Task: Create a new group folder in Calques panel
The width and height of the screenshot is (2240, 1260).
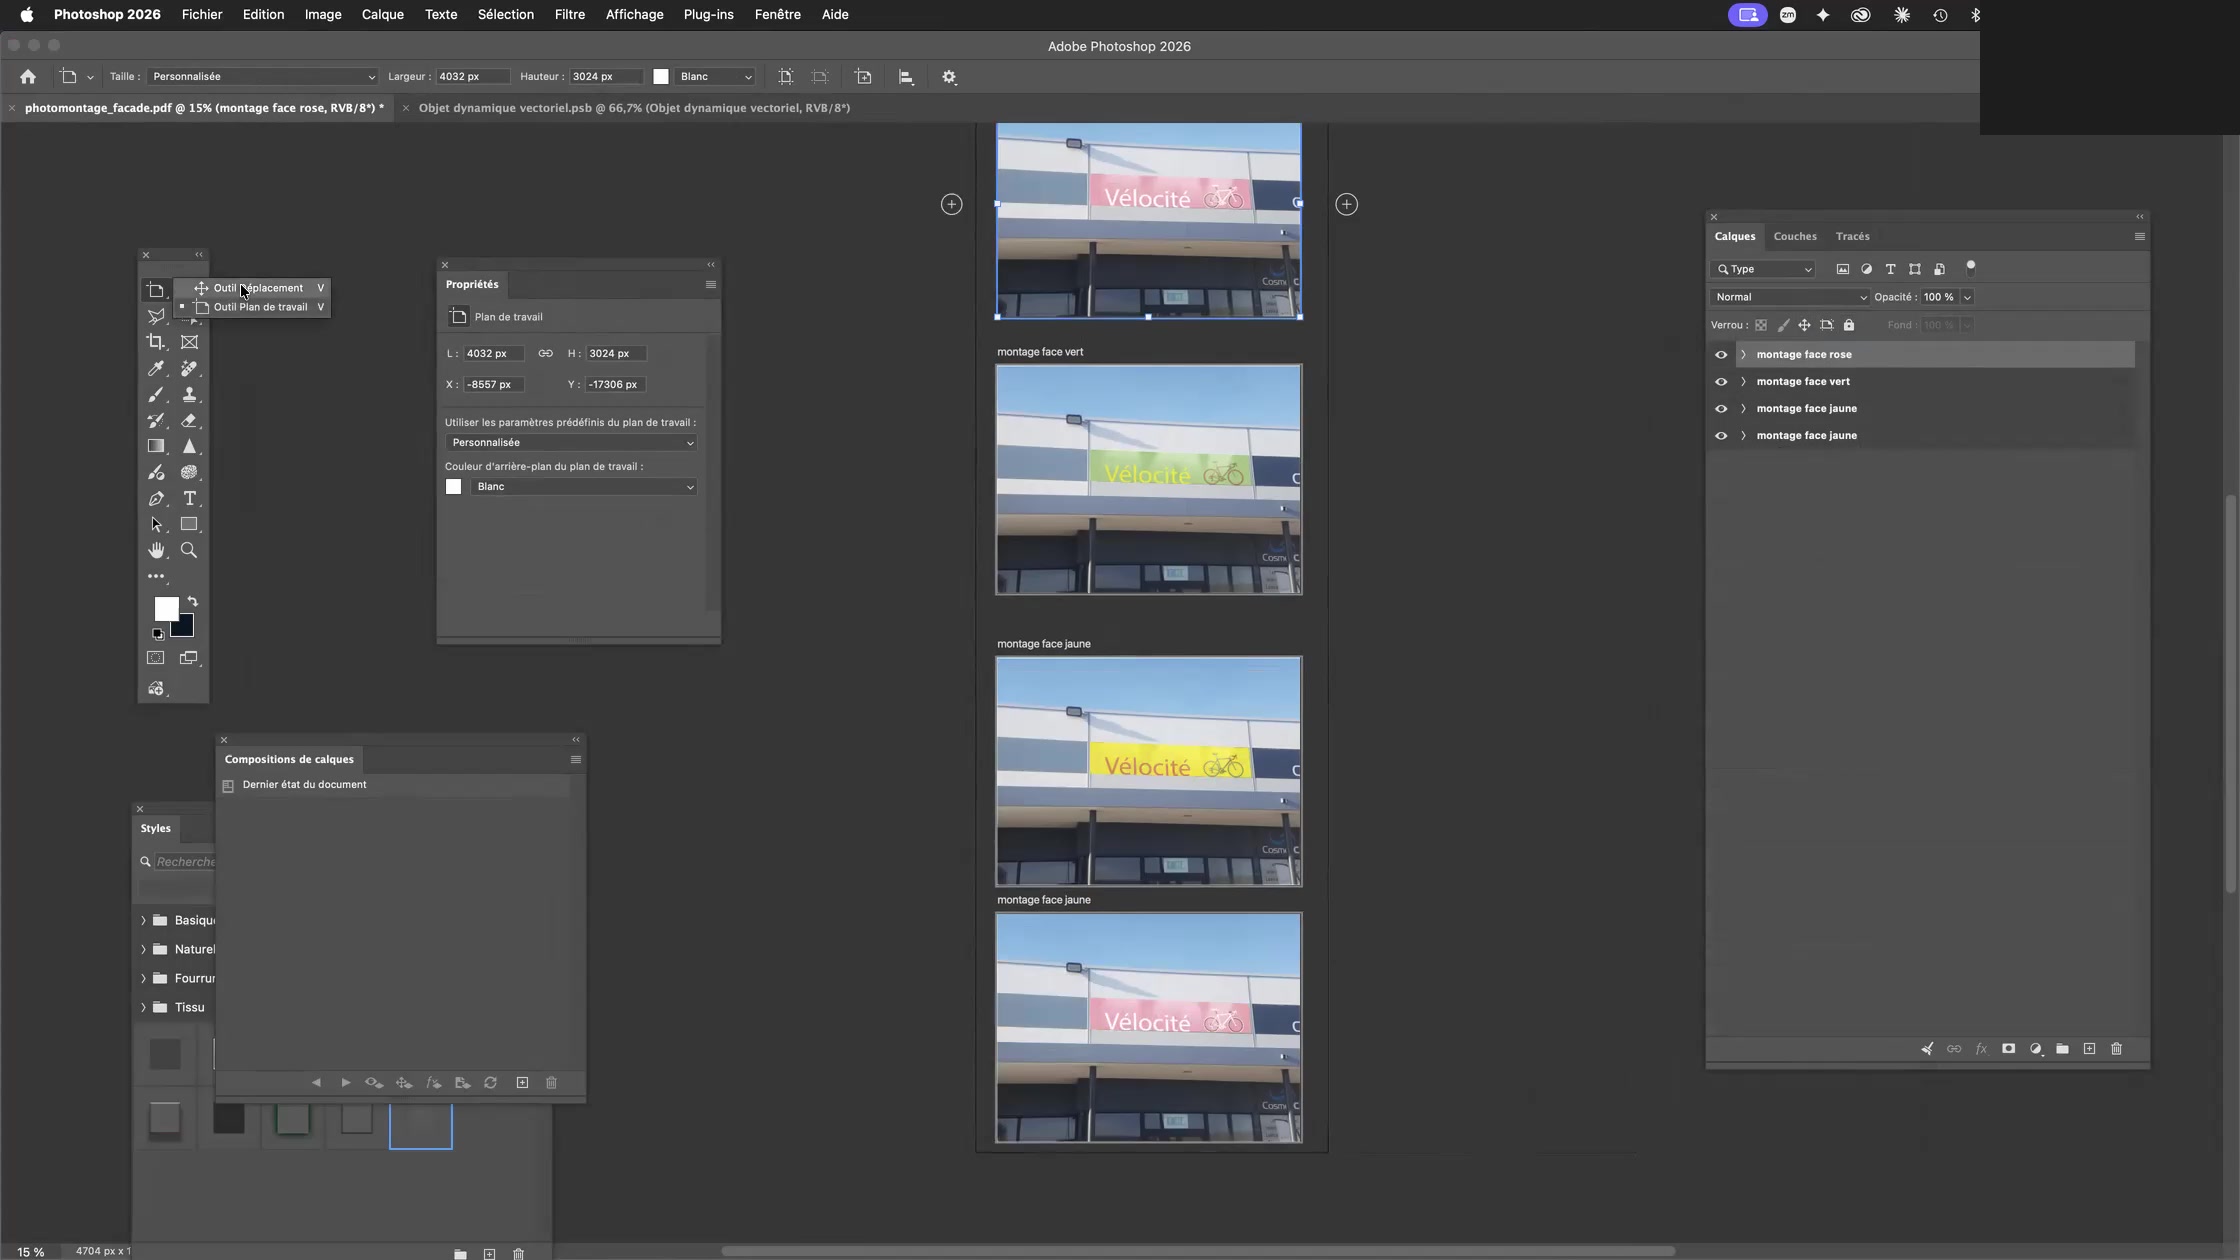Action: point(2062,1049)
